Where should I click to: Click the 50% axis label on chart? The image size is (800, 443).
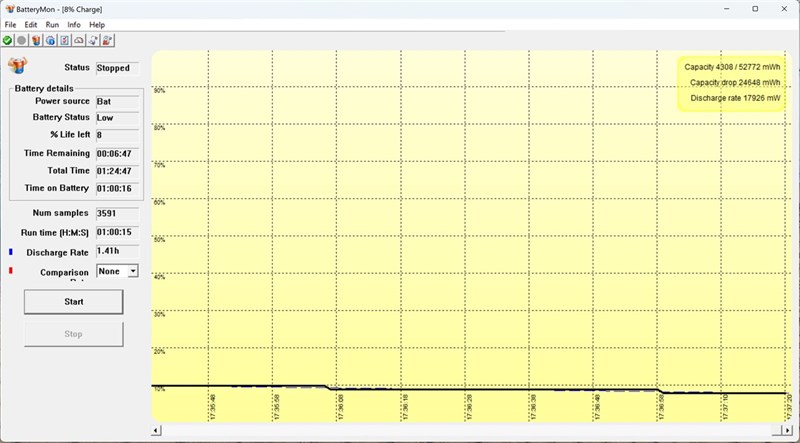[159, 239]
